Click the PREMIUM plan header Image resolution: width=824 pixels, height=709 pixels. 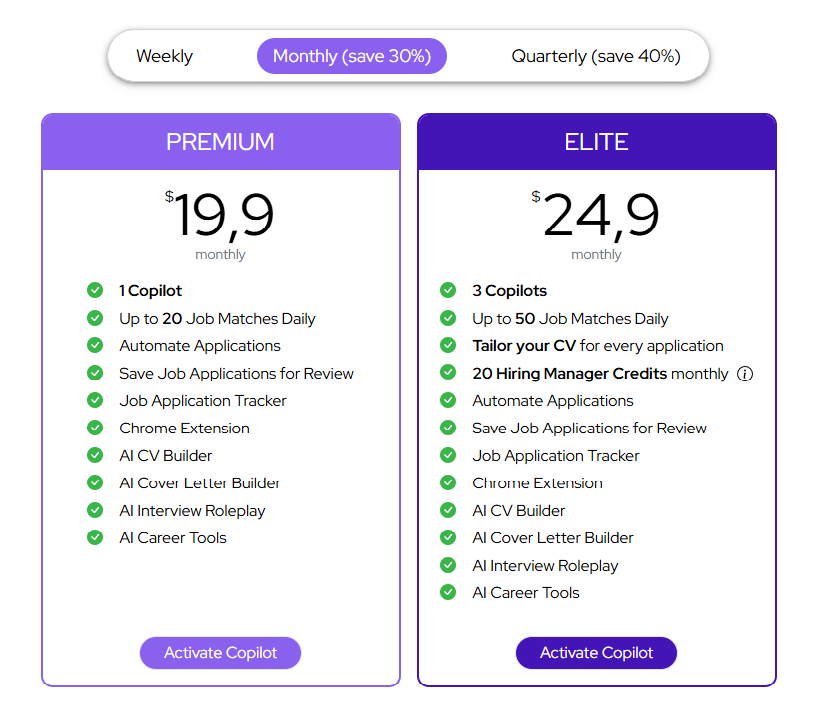[220, 142]
